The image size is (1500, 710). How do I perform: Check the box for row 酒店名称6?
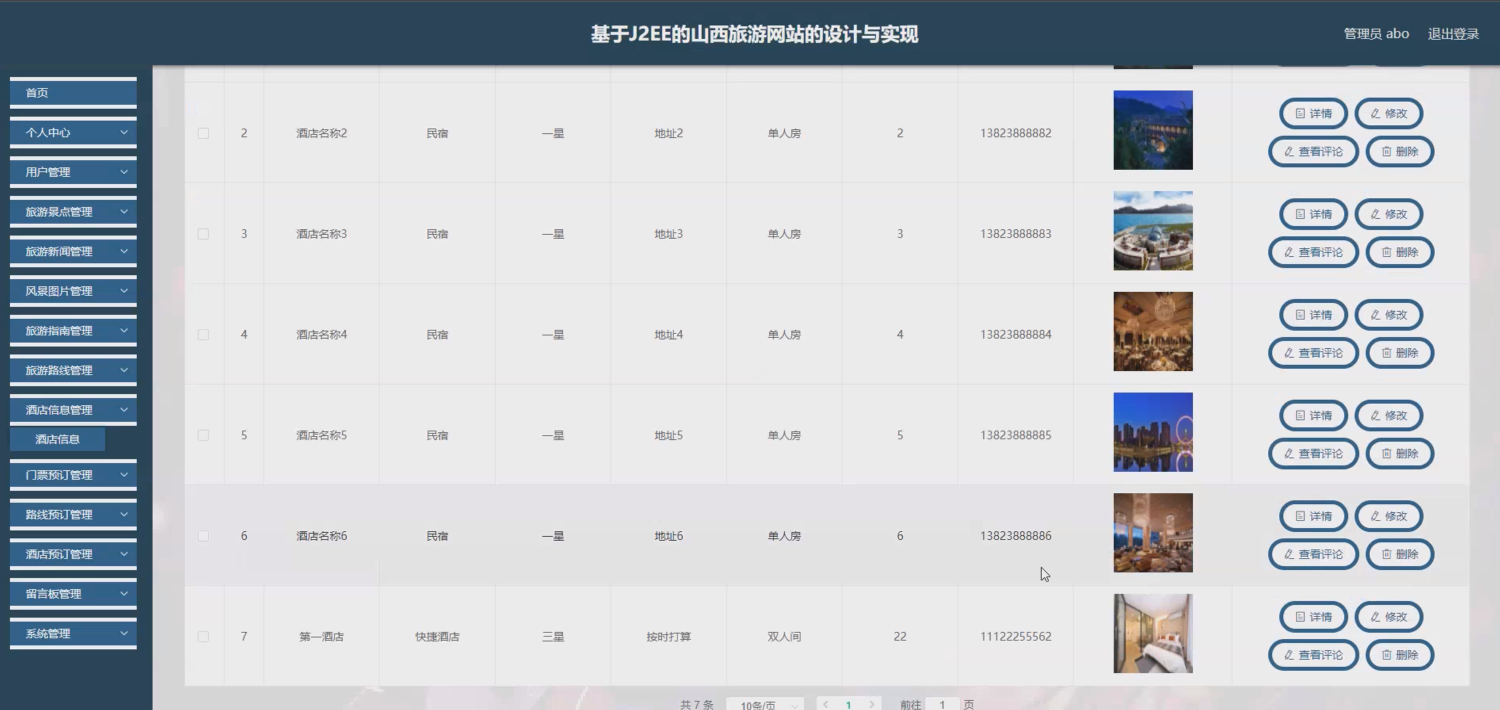coord(204,536)
